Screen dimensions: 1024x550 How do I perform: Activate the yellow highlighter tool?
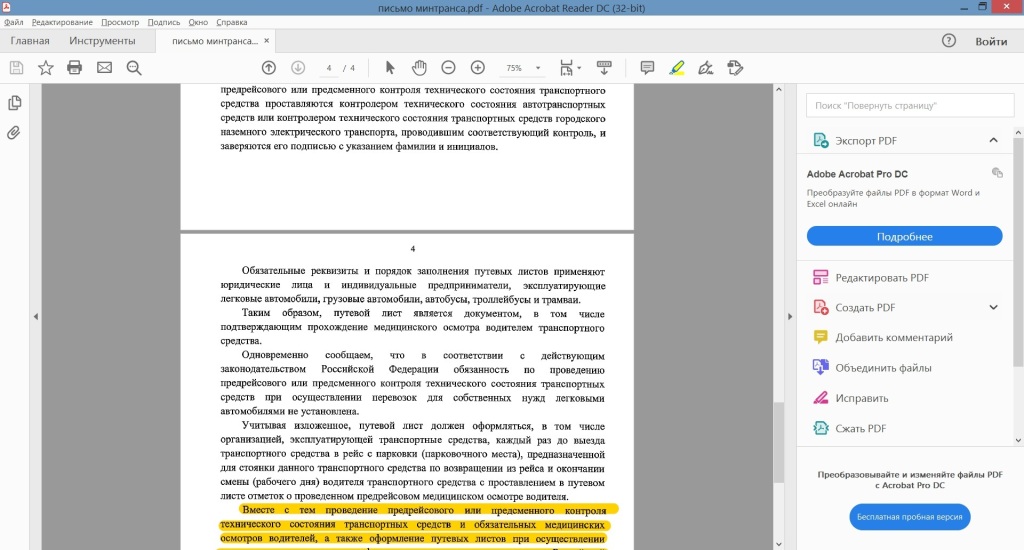tap(677, 68)
